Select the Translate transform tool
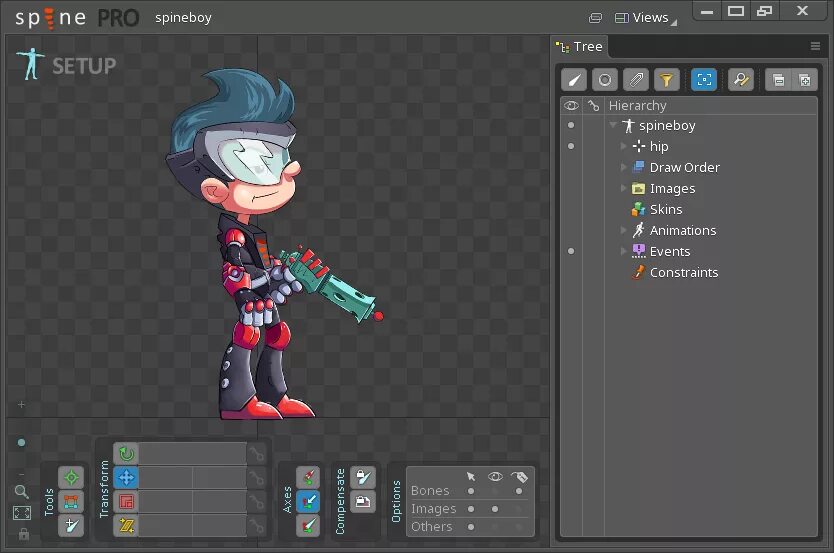834x553 pixels. (126, 477)
